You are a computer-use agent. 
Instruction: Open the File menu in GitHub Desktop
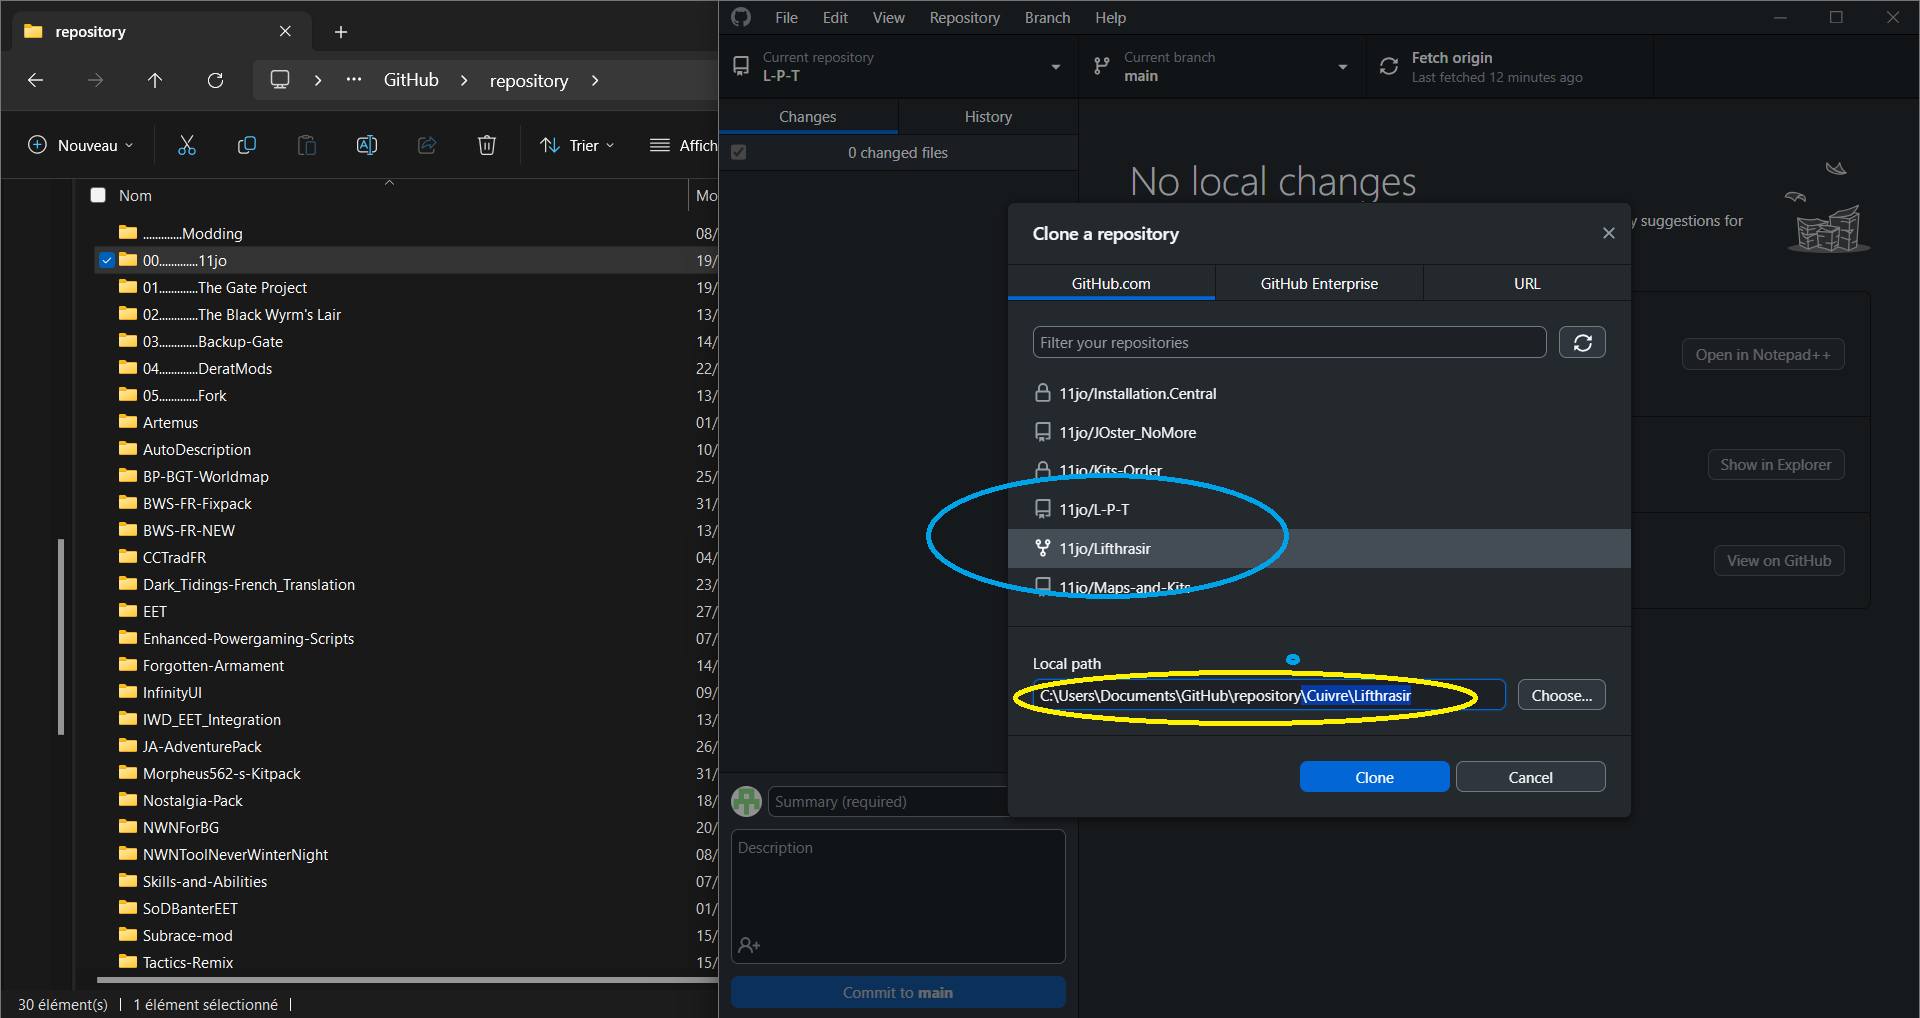tap(787, 18)
